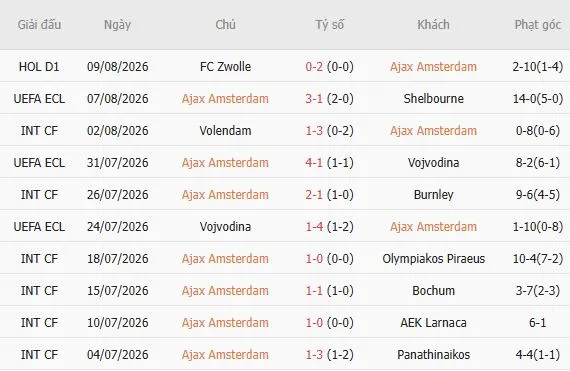Click the 09/08/2026 match date
570x371 pixels.
click(x=117, y=67)
